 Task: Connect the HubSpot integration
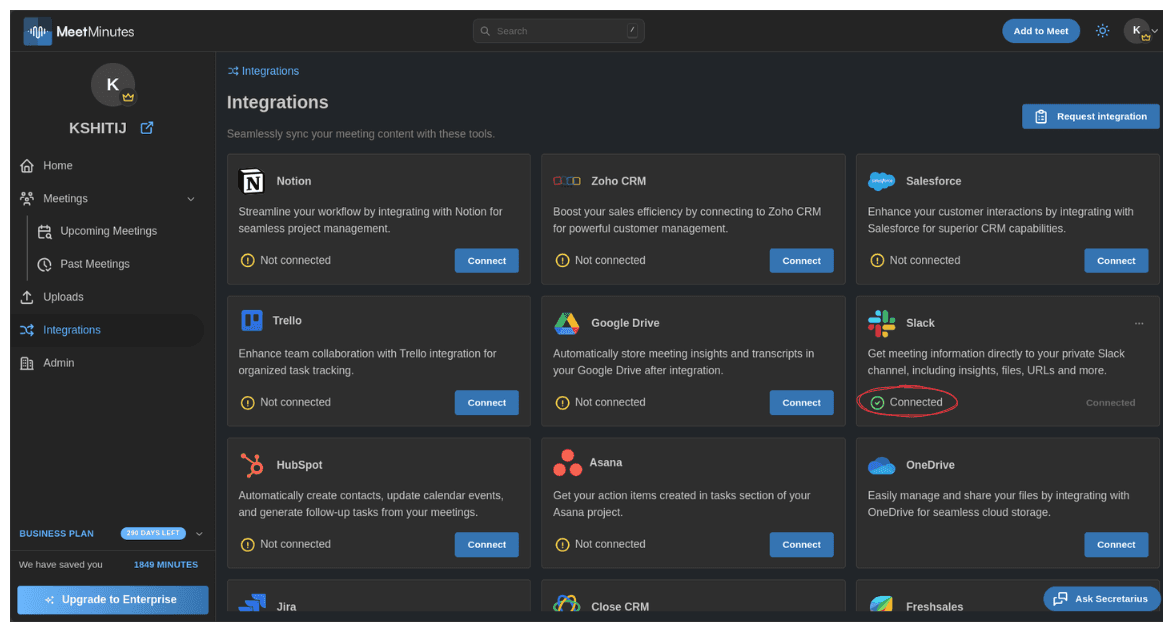point(487,545)
